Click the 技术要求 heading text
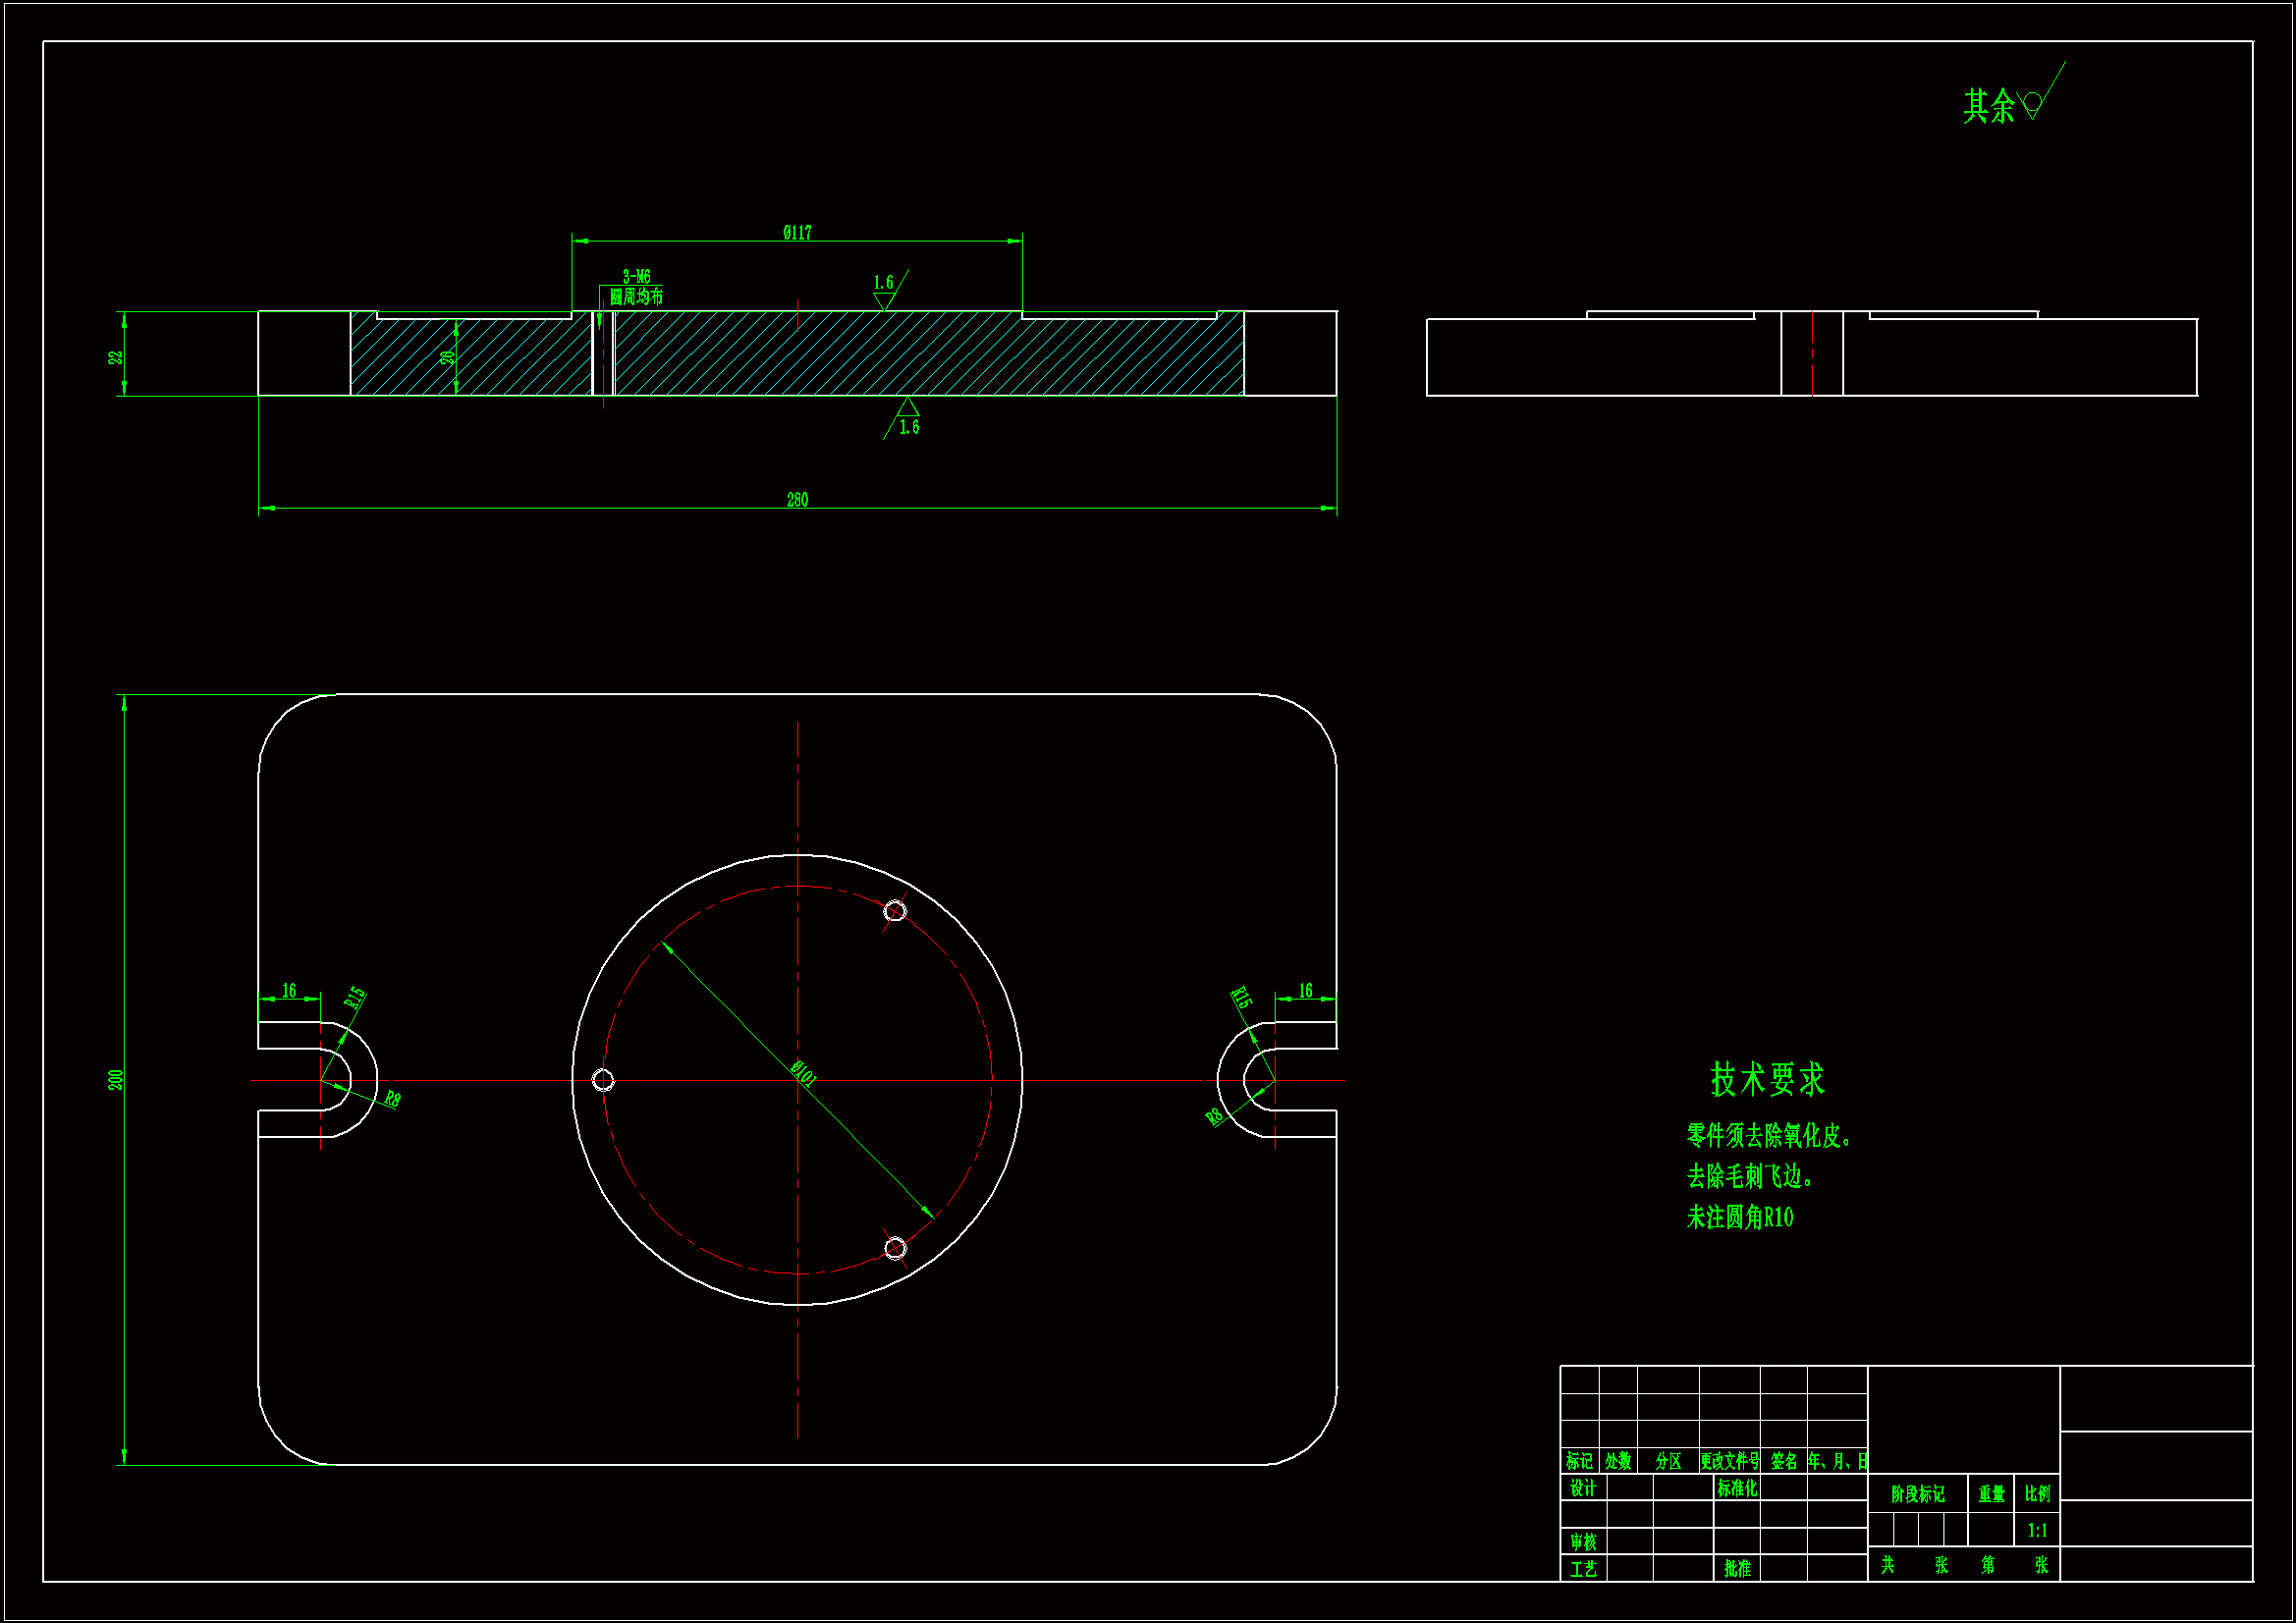The image size is (2296, 1623). tap(1767, 1080)
